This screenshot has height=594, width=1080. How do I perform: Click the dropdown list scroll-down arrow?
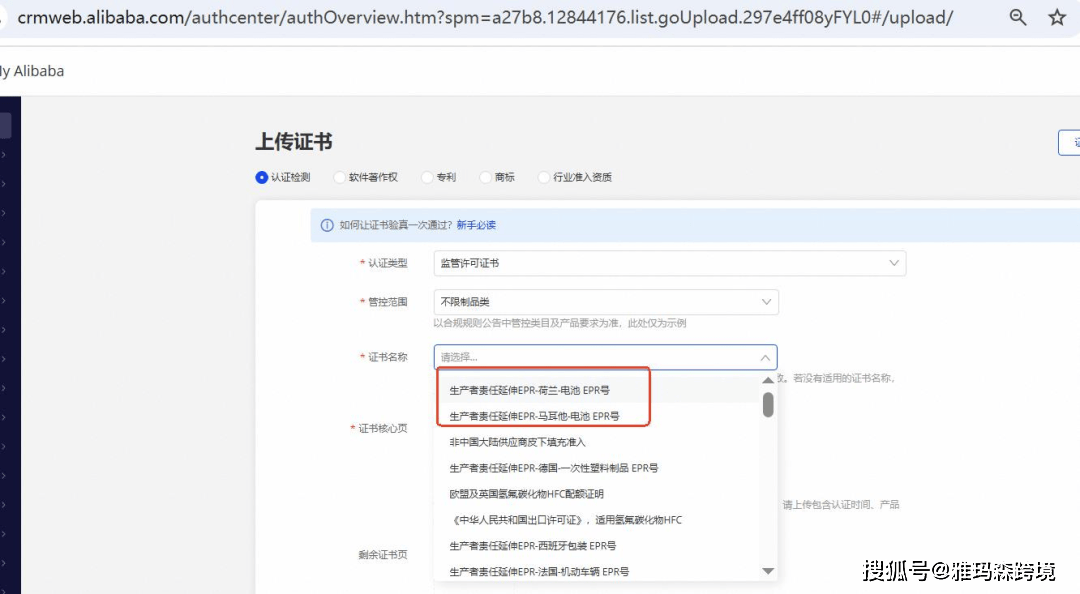click(768, 571)
